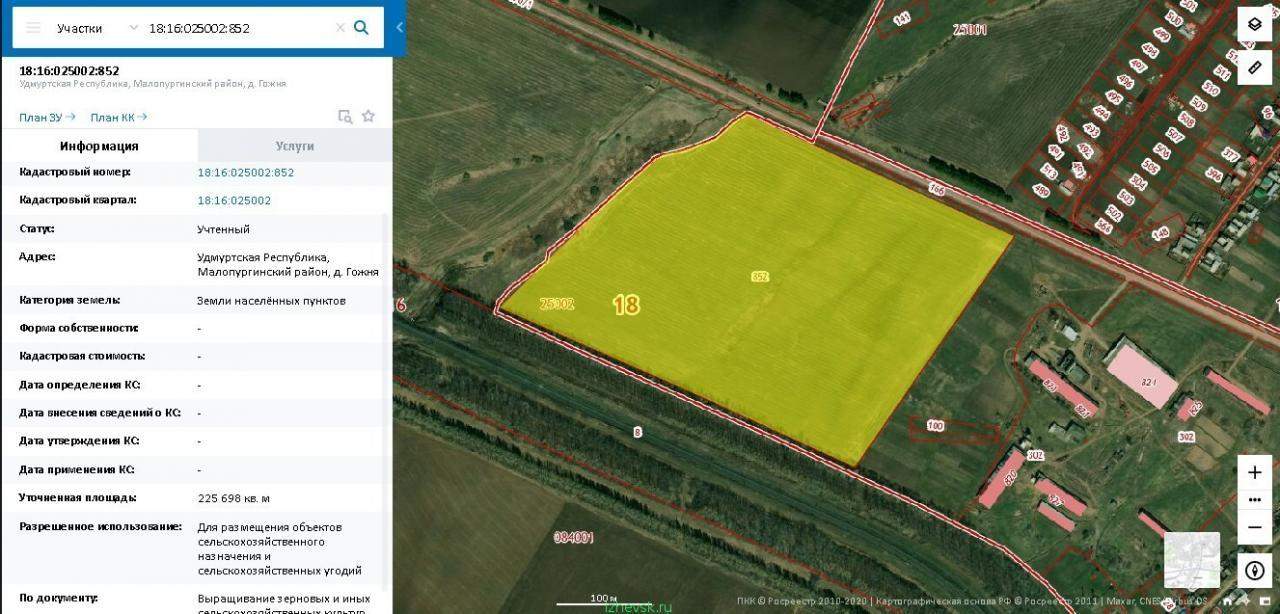Viewport: 1280px width, 614px height.
Task: Click the find-on-map icon beside star
Action: tap(345, 116)
